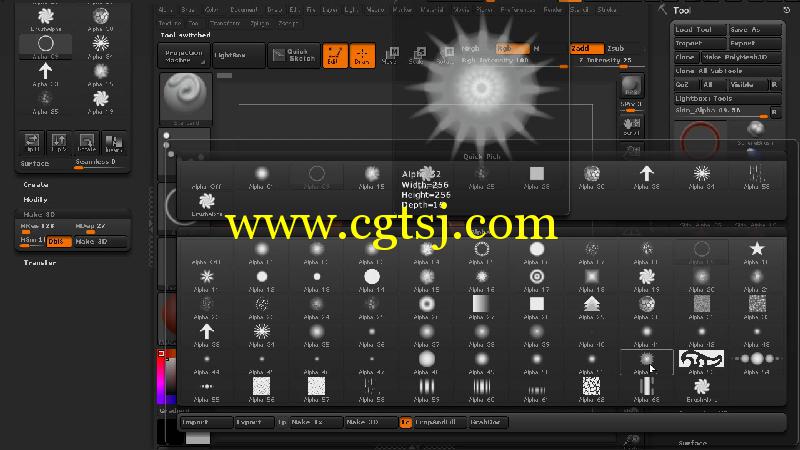Click Make Tx button below alpha grid

[x=315, y=422]
